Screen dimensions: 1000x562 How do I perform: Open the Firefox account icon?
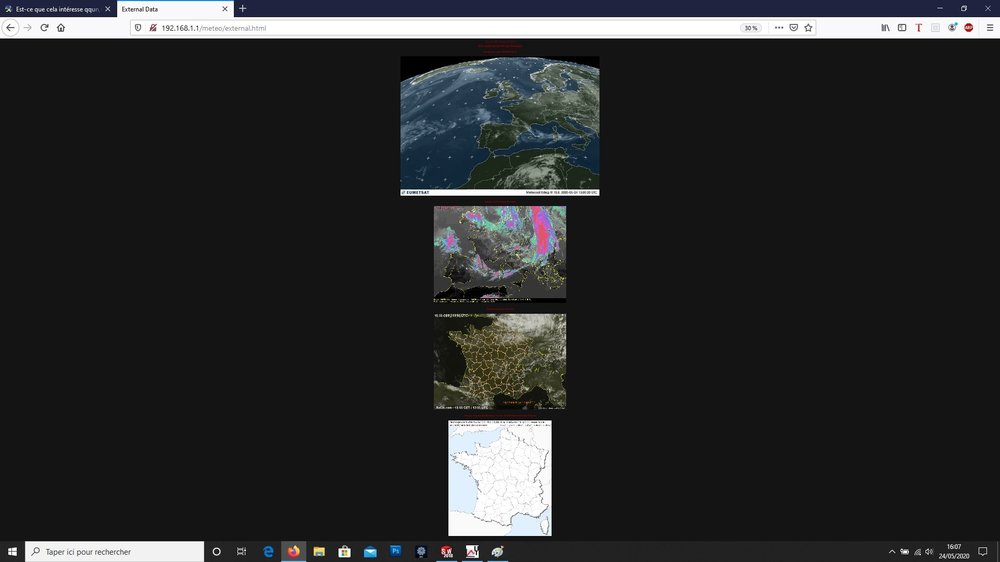(x=952, y=27)
